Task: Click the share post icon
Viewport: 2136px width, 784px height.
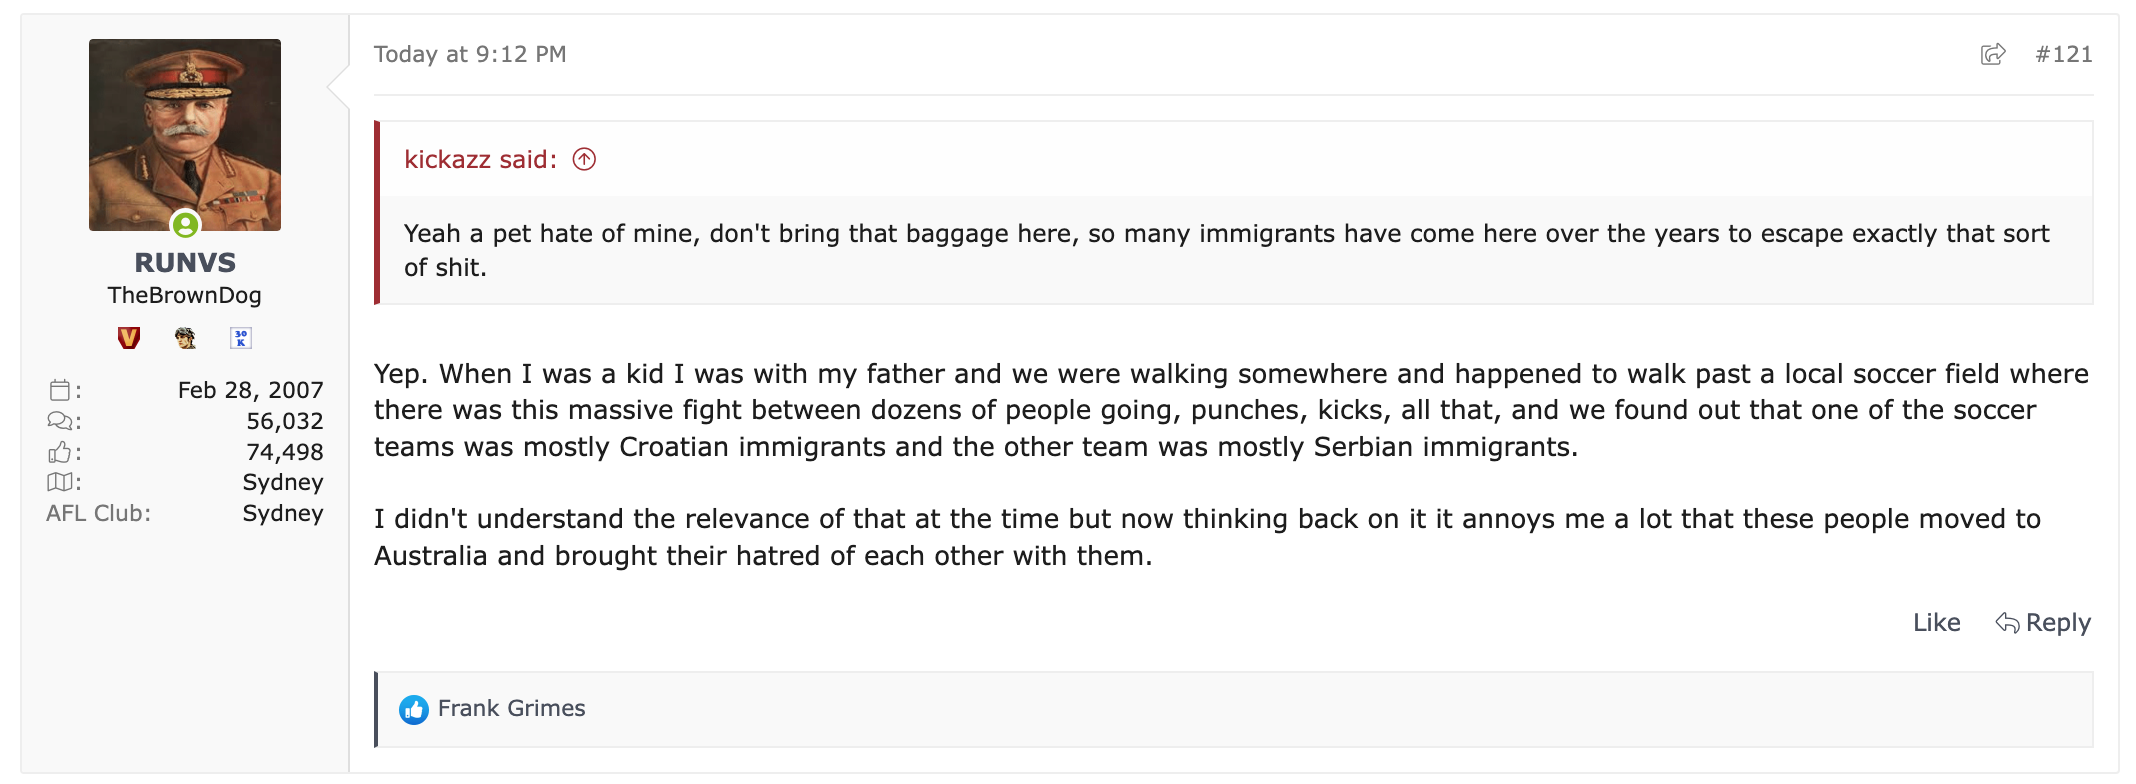Action: click(1992, 54)
